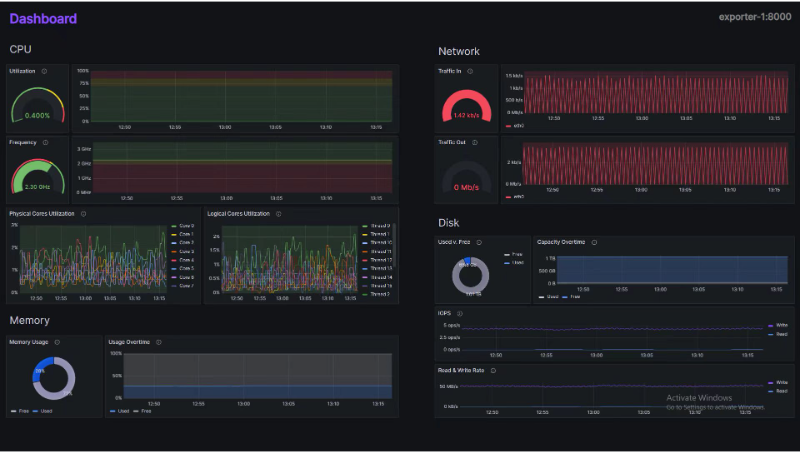The height and width of the screenshot is (453, 800).
Task: Click the info icon next to Utilization
Action: pos(44,71)
